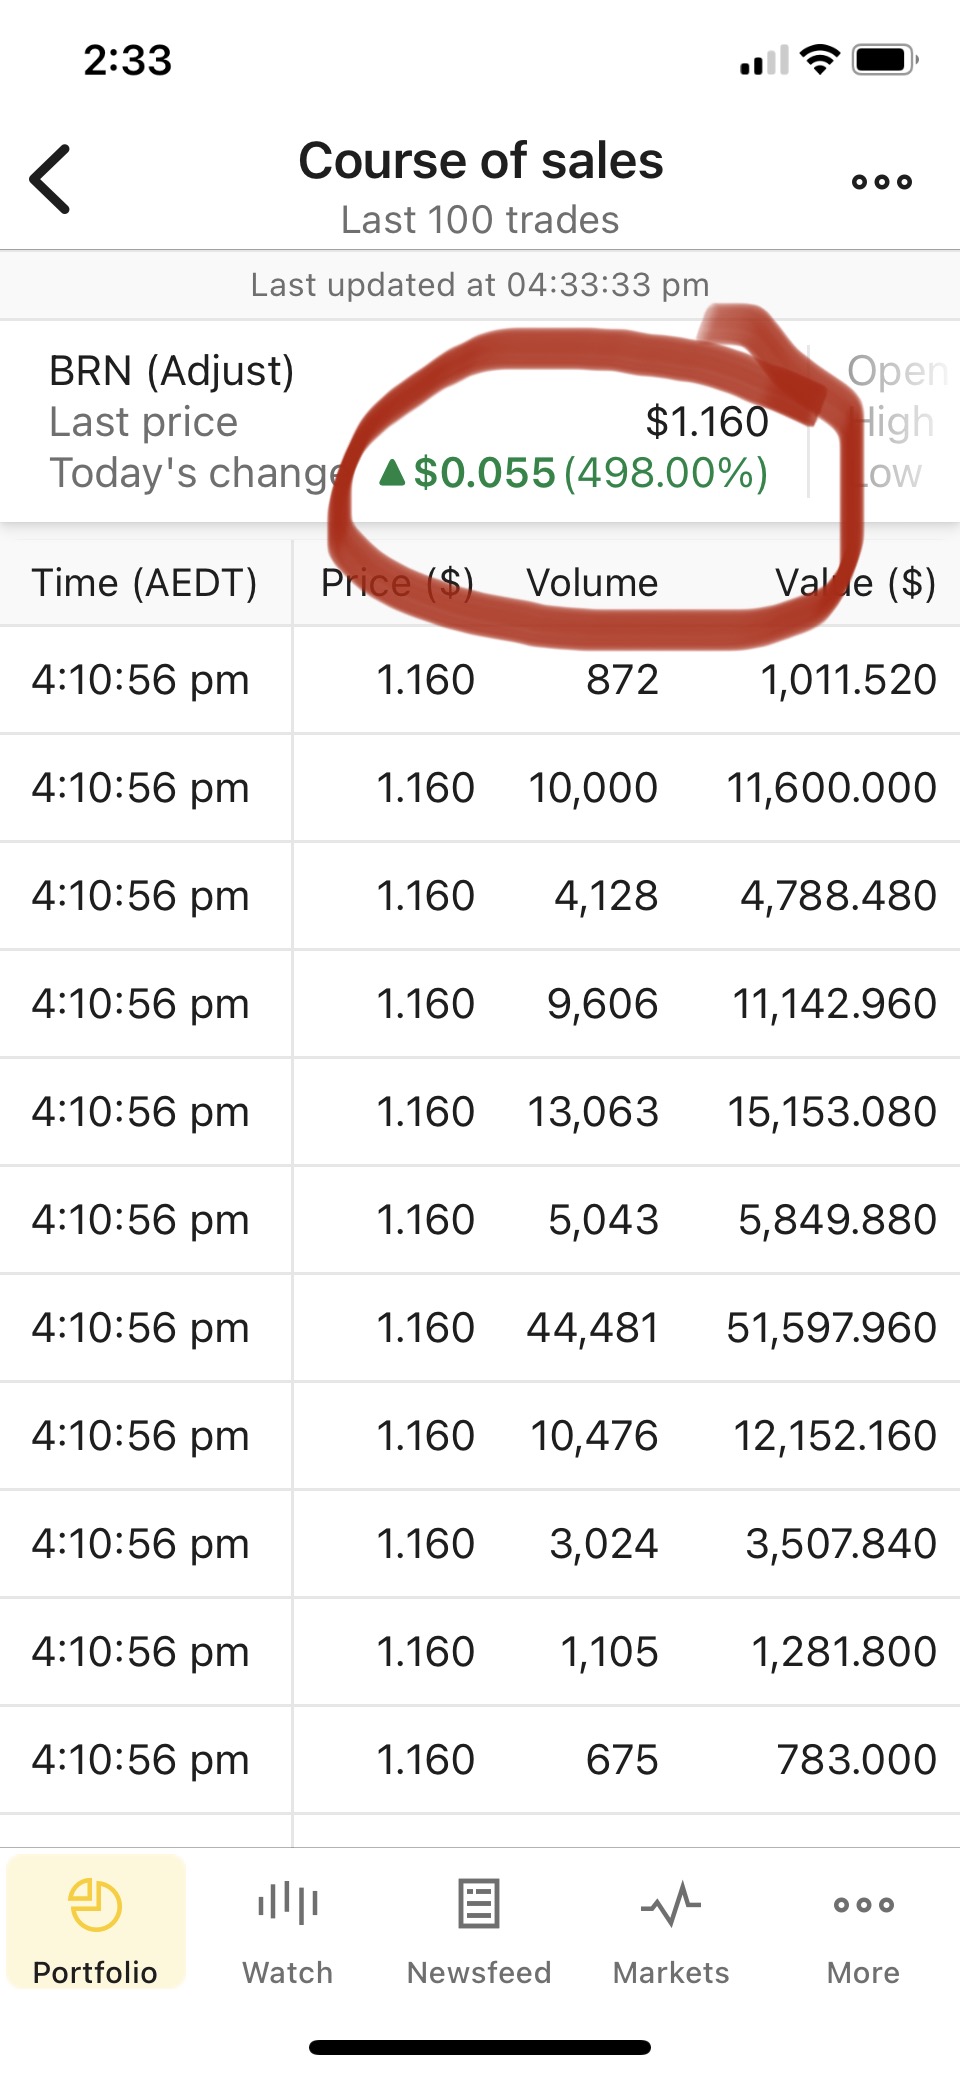The image size is (960, 2079).
Task: Tap the Volume column header
Action: pos(592,583)
